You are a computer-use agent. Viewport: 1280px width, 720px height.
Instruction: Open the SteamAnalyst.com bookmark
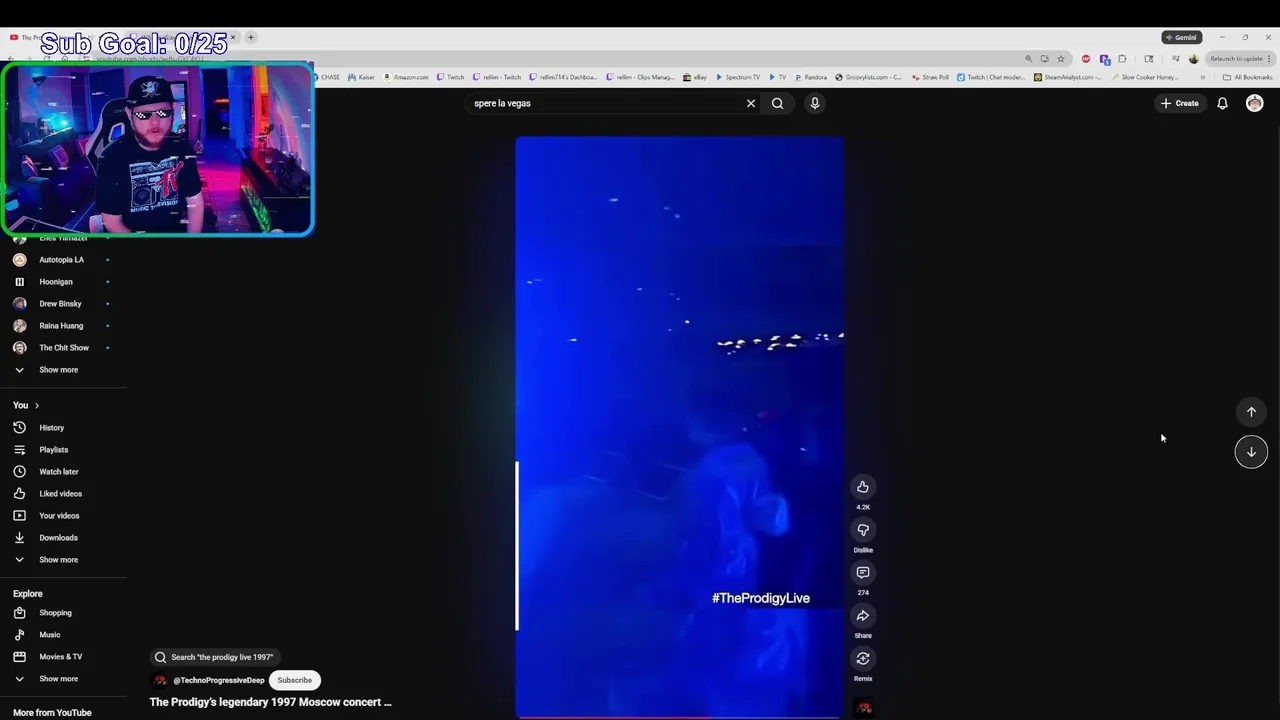(1067, 77)
